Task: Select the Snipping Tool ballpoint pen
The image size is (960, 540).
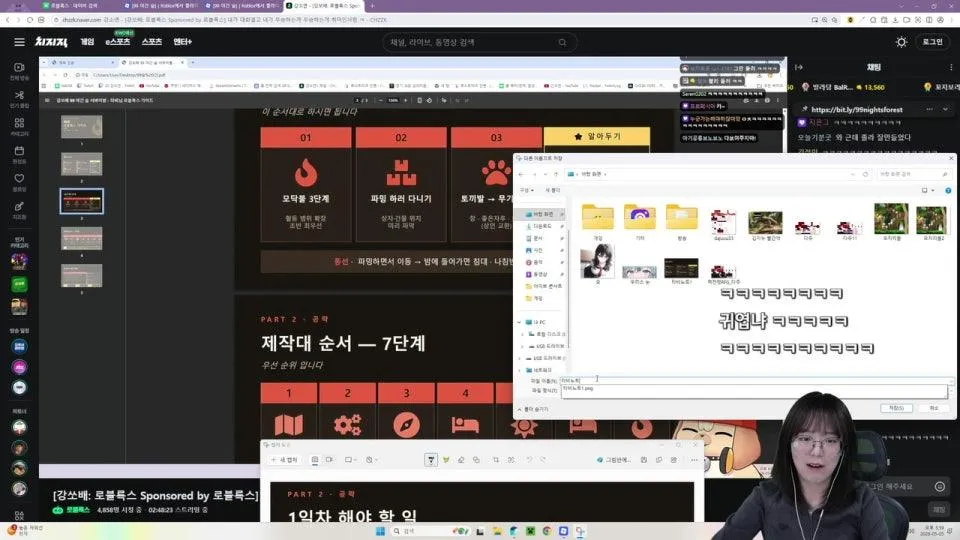Action: coord(431,460)
